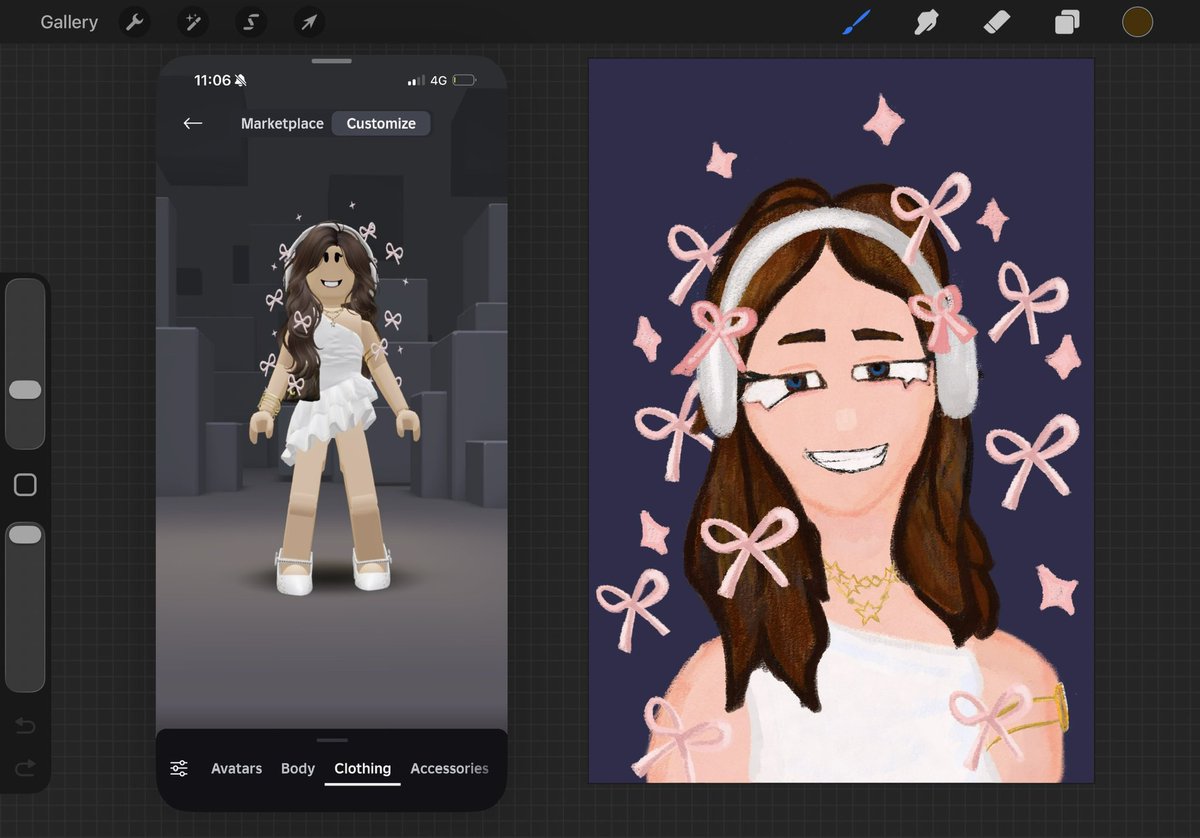Screen dimensions: 1200x838
Task: Switch to the Marketplace tab
Action: pyautogui.click(x=282, y=123)
